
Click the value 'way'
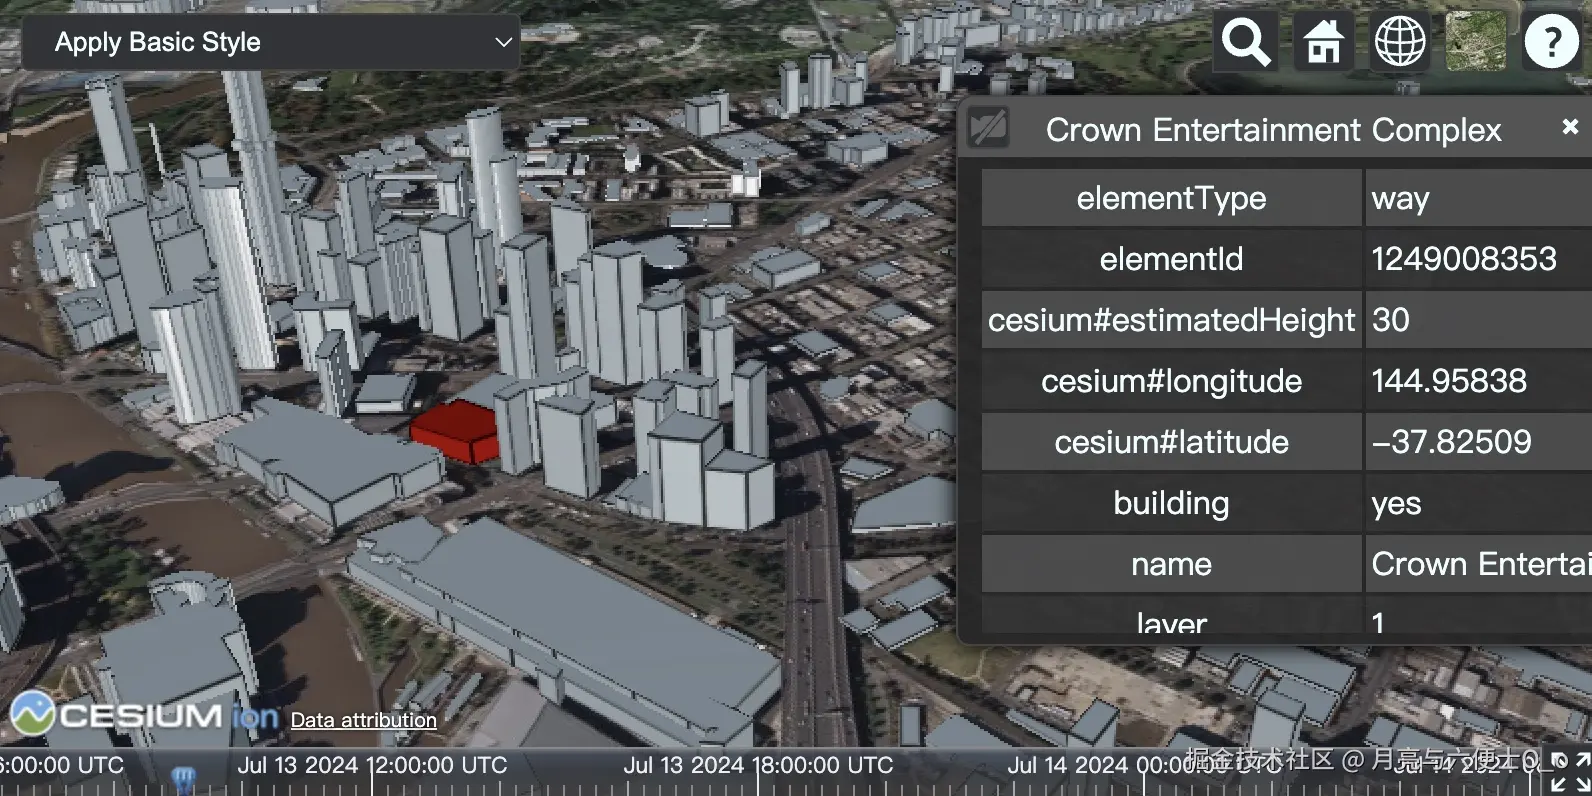(x=1400, y=199)
